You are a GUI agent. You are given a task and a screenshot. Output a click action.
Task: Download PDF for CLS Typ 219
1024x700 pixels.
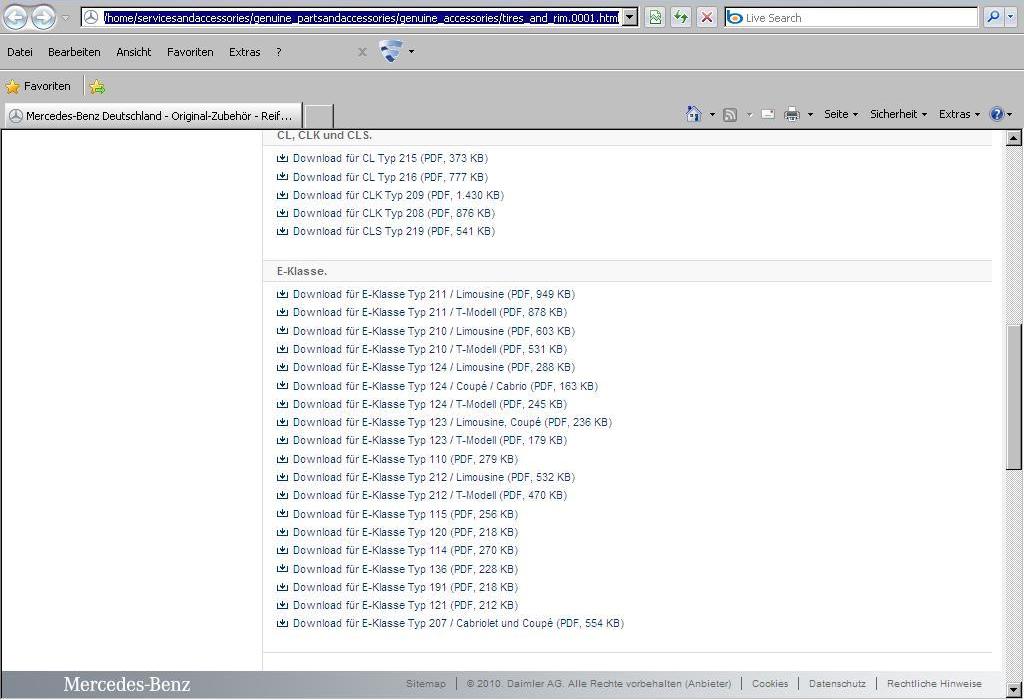pos(394,231)
